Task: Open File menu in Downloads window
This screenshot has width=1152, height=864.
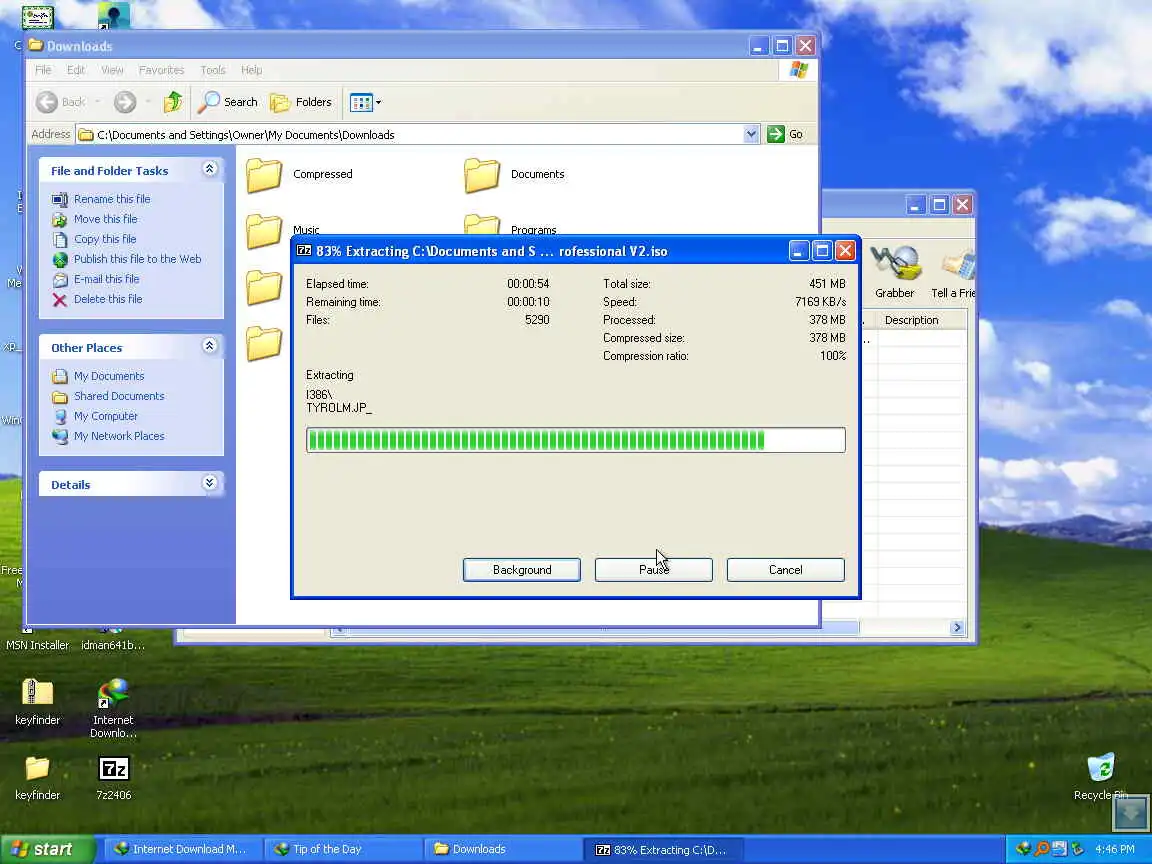Action: pos(43,70)
